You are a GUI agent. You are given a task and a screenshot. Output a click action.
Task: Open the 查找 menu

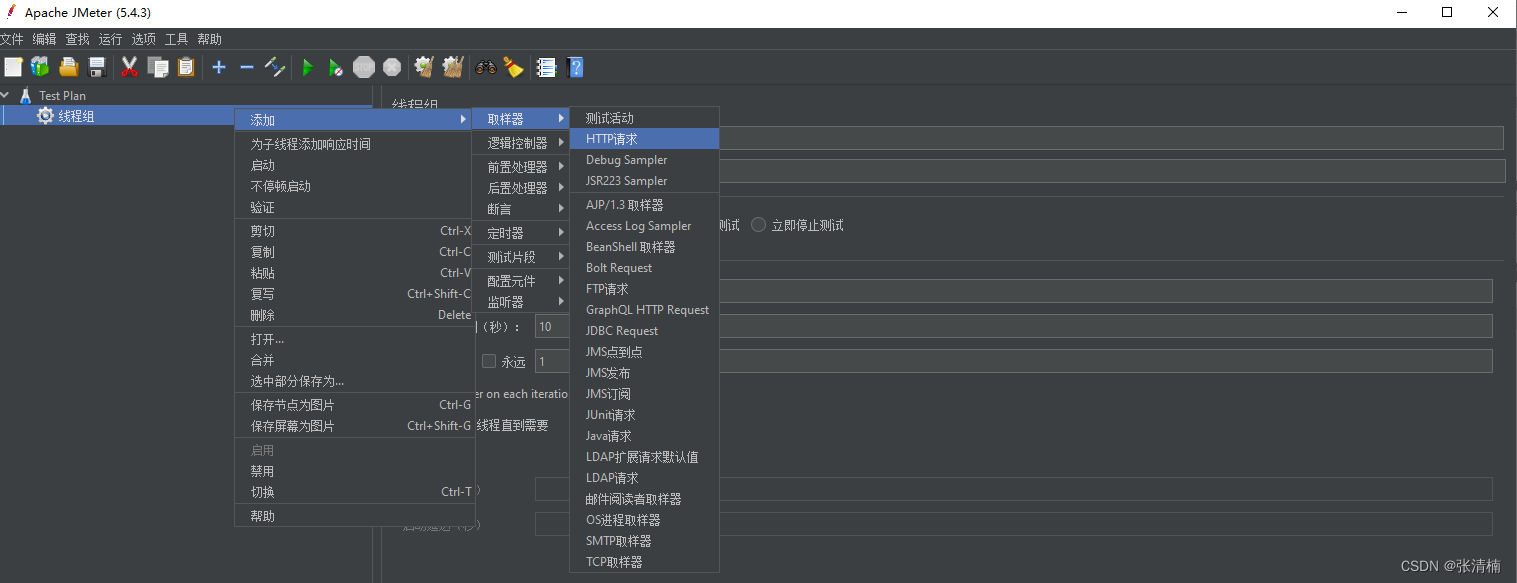point(77,39)
